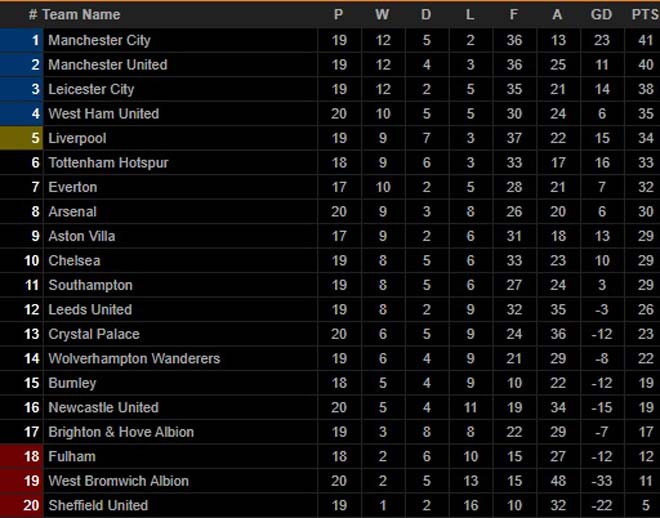660x518 pixels.
Task: Open Wolverhampton Wanderers team entry
Action: pyautogui.click(x=134, y=359)
